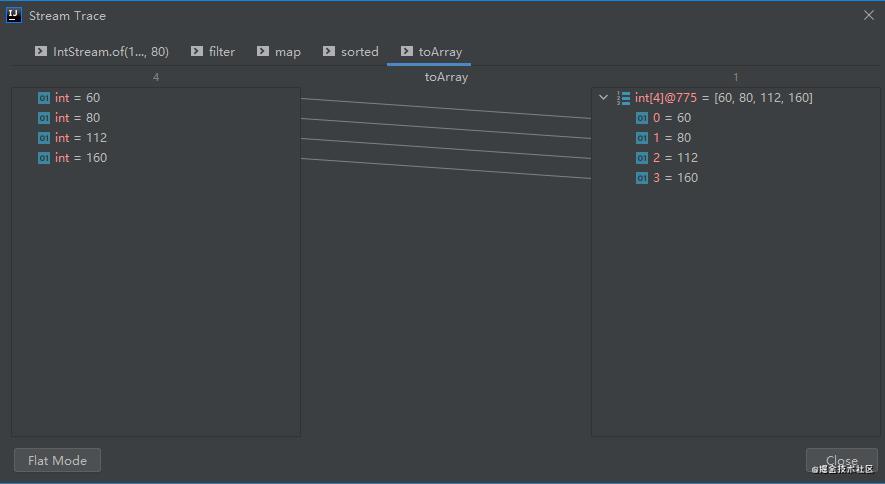Click the 'Stream Trace' window title
The width and height of the screenshot is (885, 484).
[67, 16]
